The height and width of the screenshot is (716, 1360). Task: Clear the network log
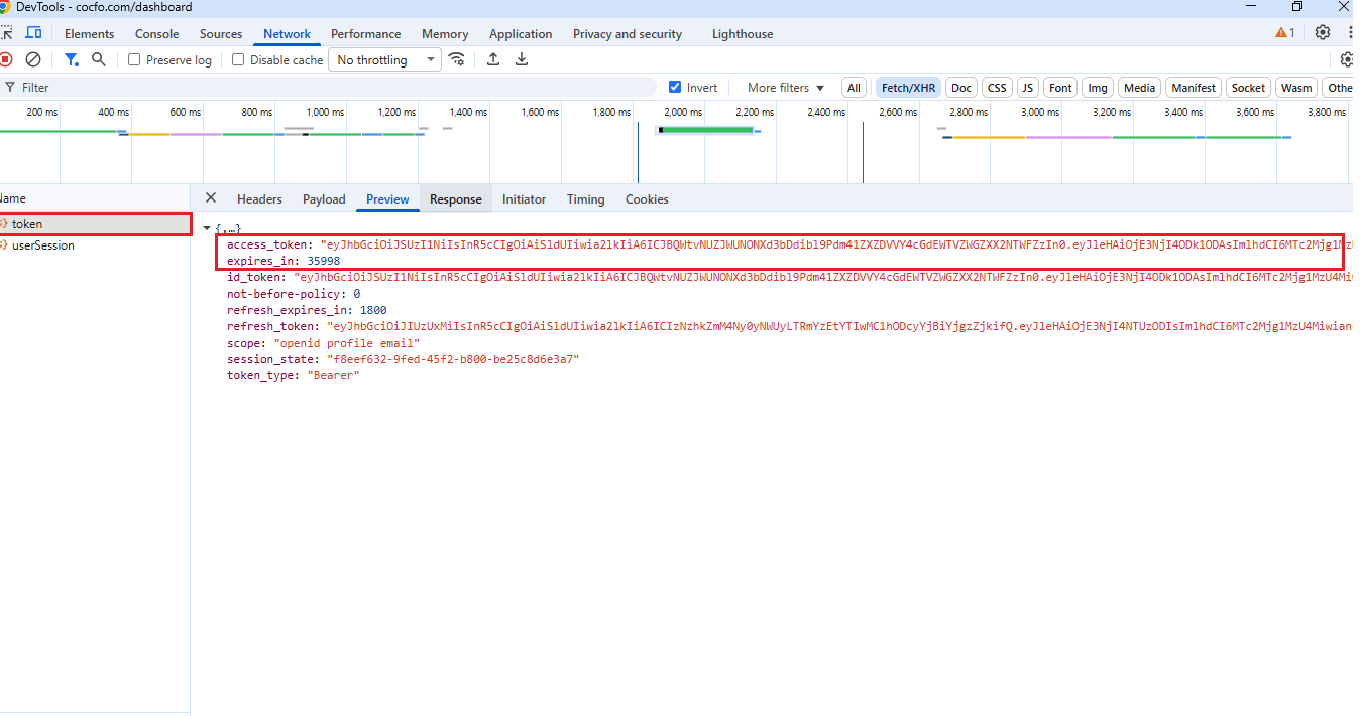coord(33,59)
